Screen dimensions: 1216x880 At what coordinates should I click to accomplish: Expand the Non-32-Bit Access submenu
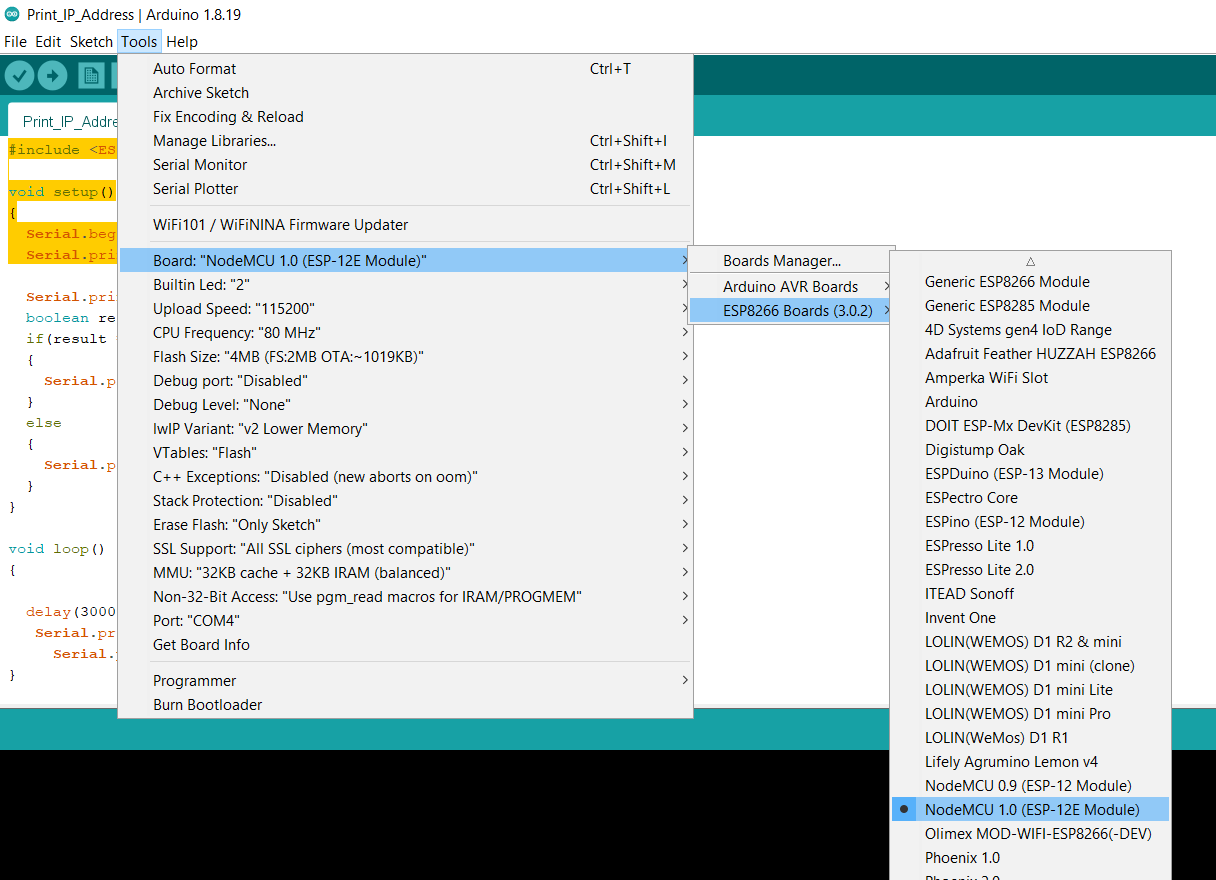[x=405, y=597]
